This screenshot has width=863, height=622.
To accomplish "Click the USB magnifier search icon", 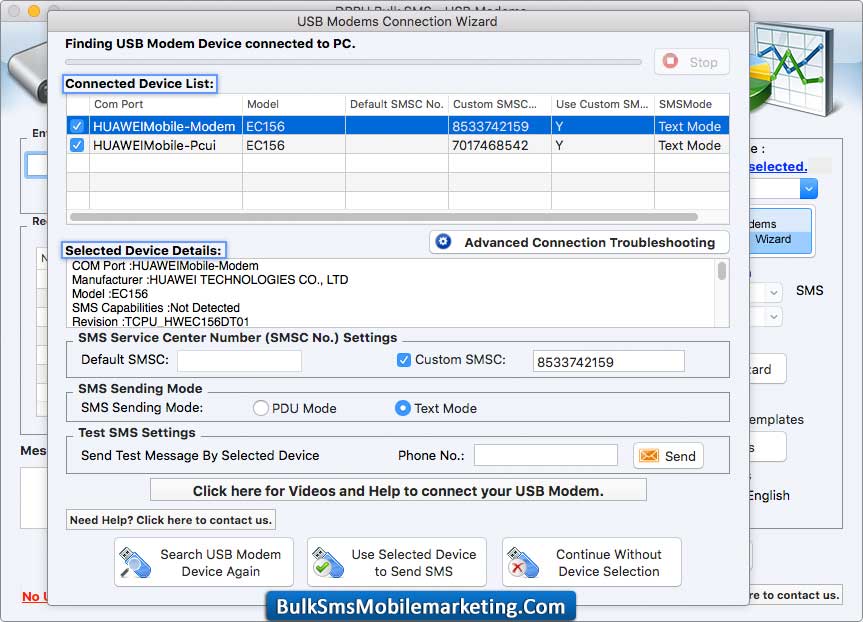I will 135,563.
